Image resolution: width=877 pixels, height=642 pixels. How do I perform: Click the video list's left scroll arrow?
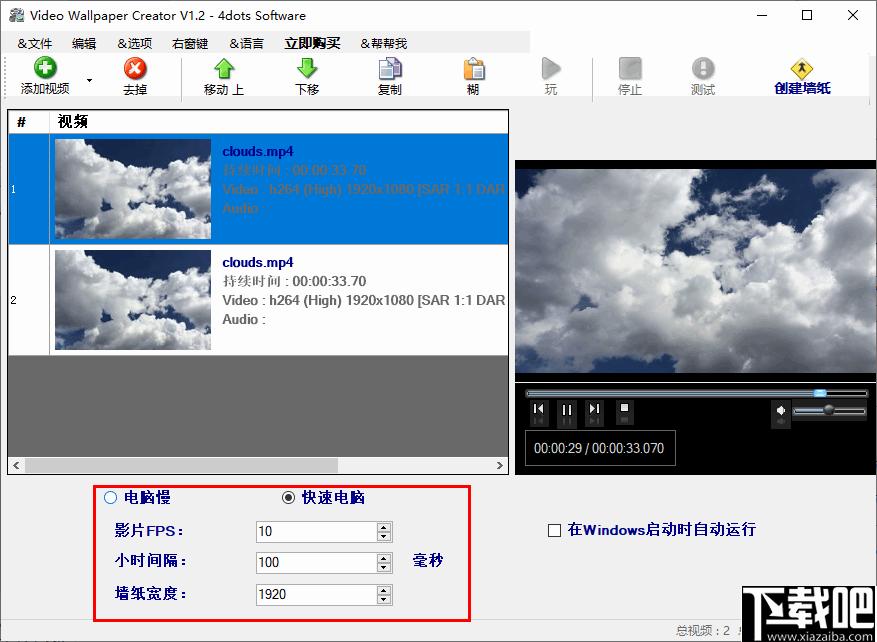16,465
